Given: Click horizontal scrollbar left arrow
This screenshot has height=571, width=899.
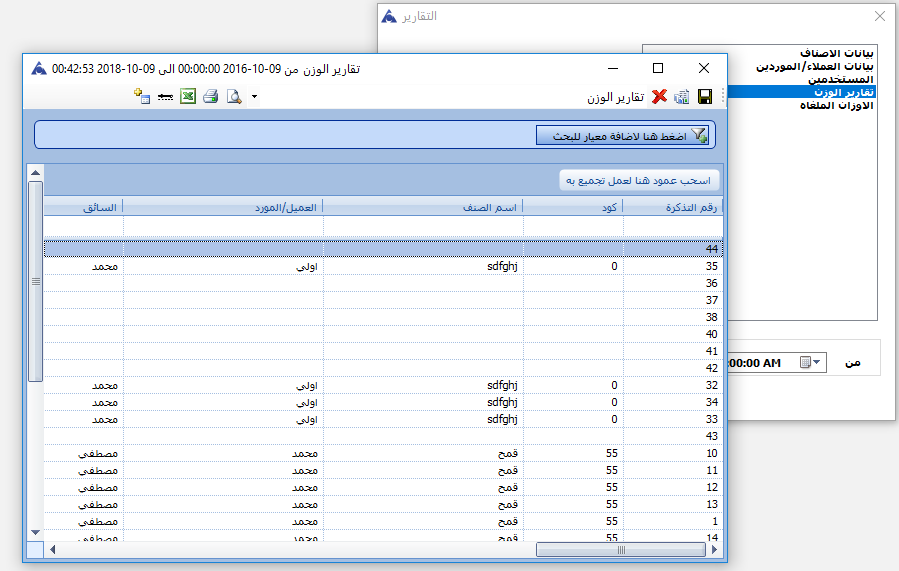Looking at the screenshot, I should point(53,550).
